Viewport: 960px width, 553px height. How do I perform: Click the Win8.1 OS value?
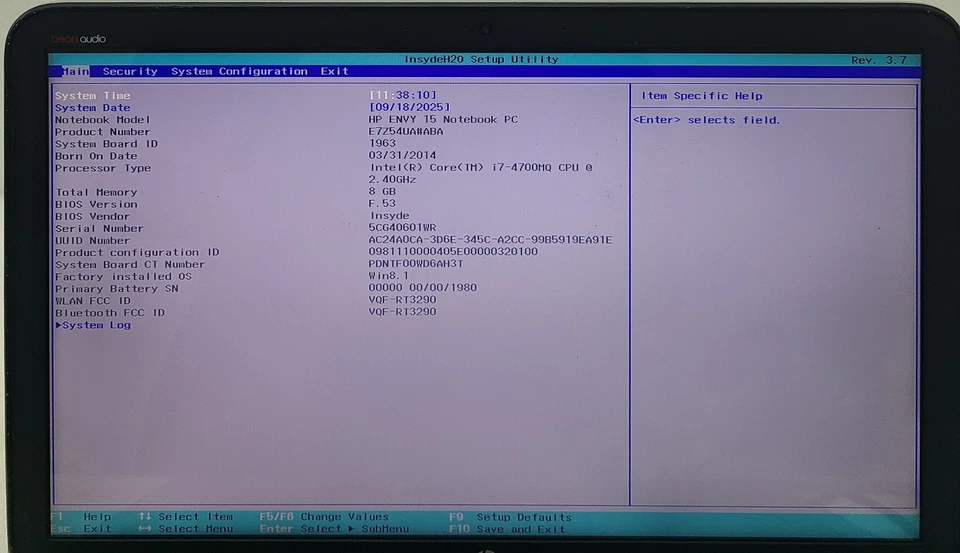click(389, 276)
